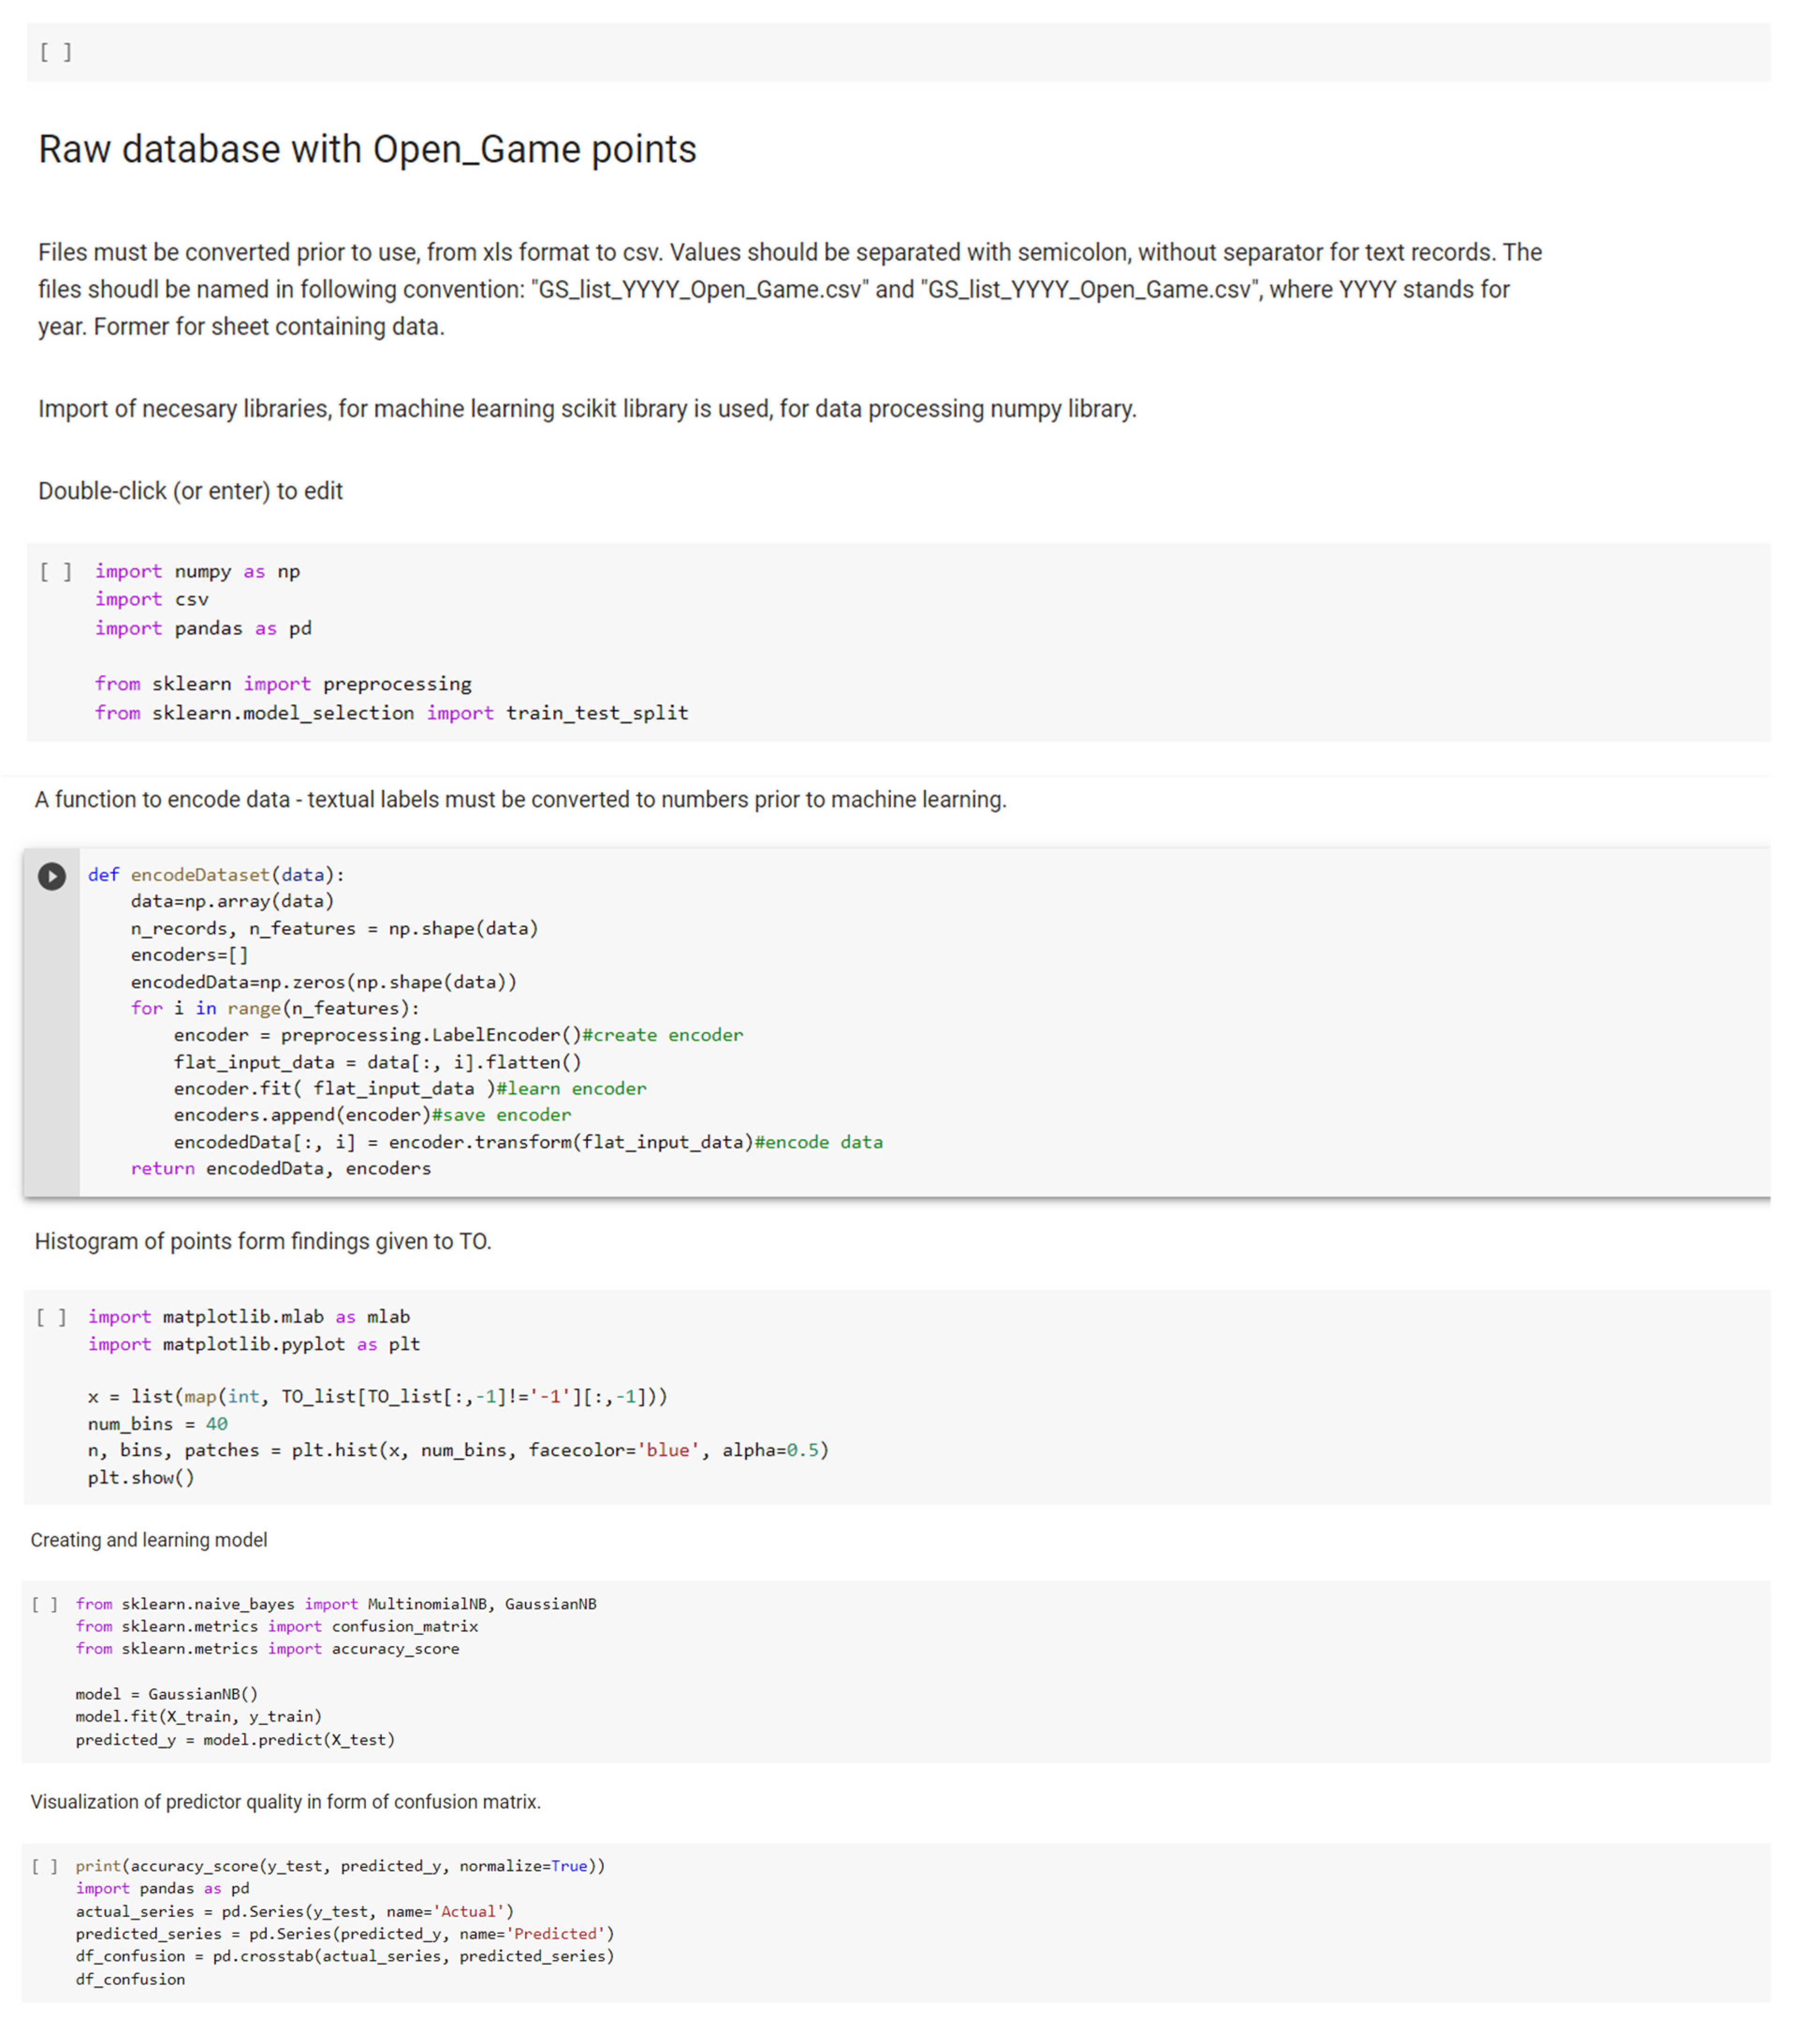Select the 'Import of necesary libraries' text cell
The image size is (1798, 2044).
click(x=587, y=409)
